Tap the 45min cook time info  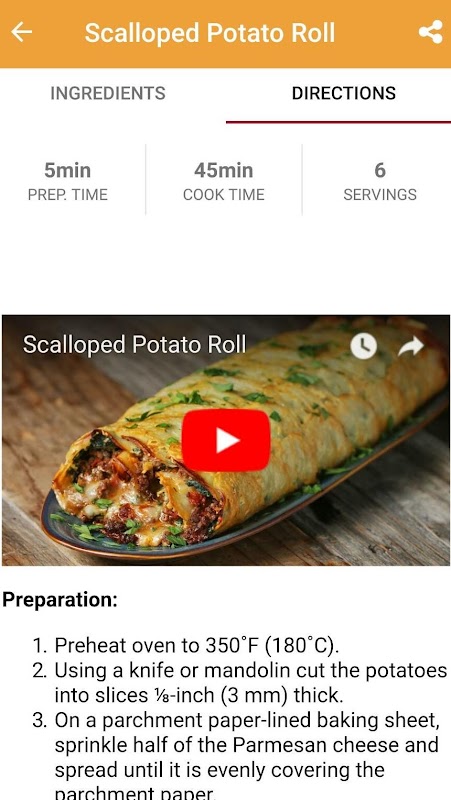(x=223, y=180)
